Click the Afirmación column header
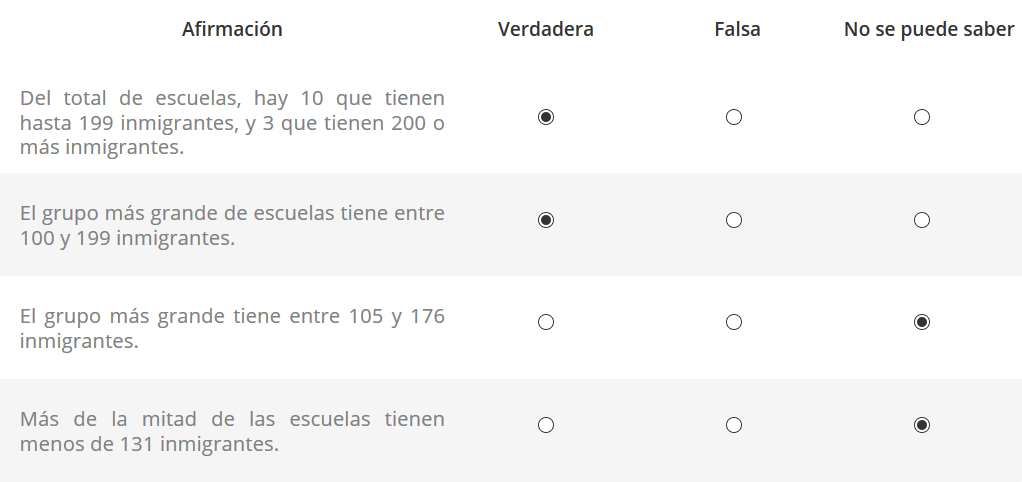The image size is (1022, 482). click(x=232, y=29)
